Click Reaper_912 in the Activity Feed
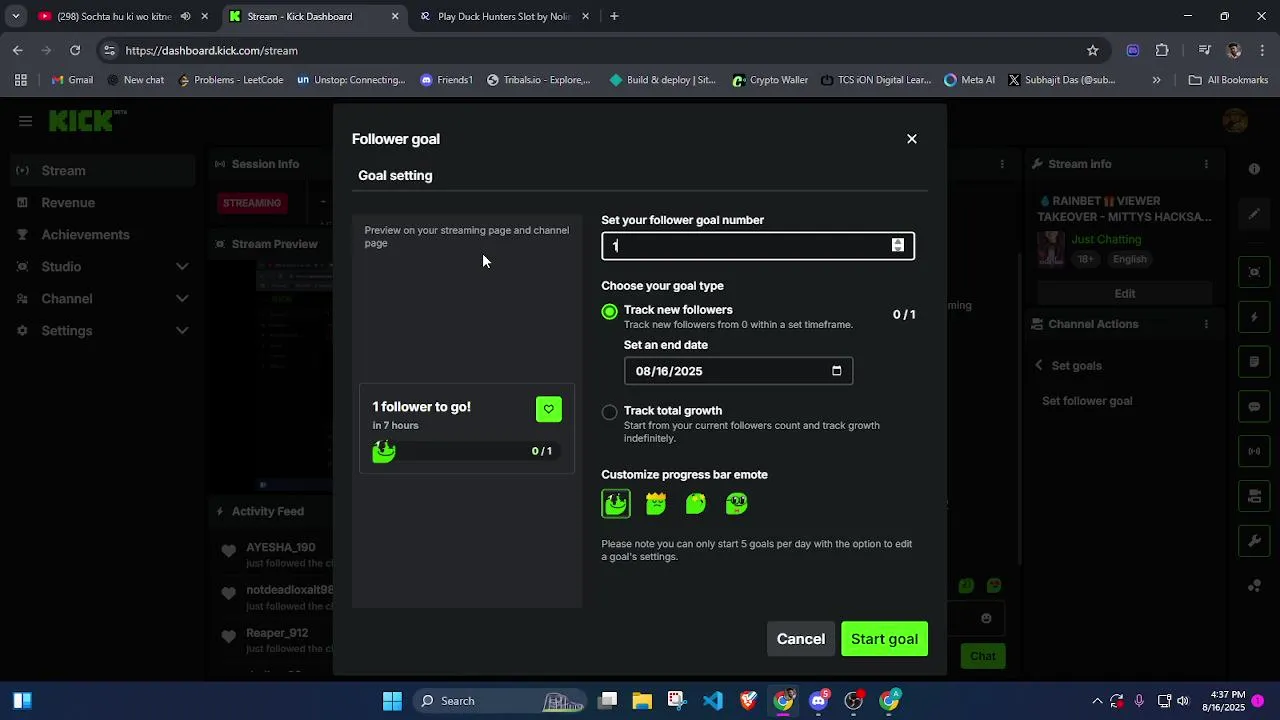This screenshot has height=720, width=1280. click(x=277, y=633)
